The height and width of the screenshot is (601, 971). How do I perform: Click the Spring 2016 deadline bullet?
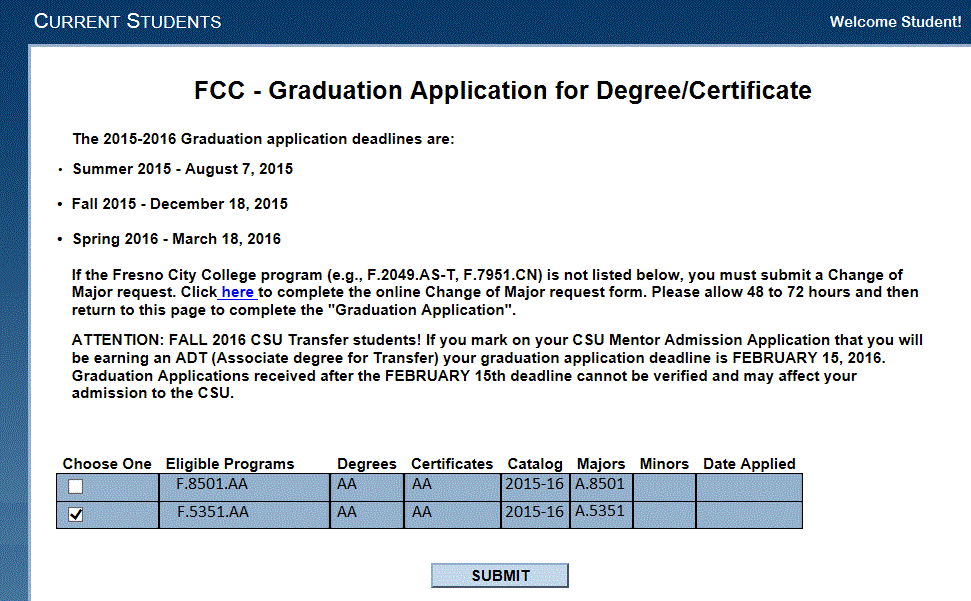point(176,239)
